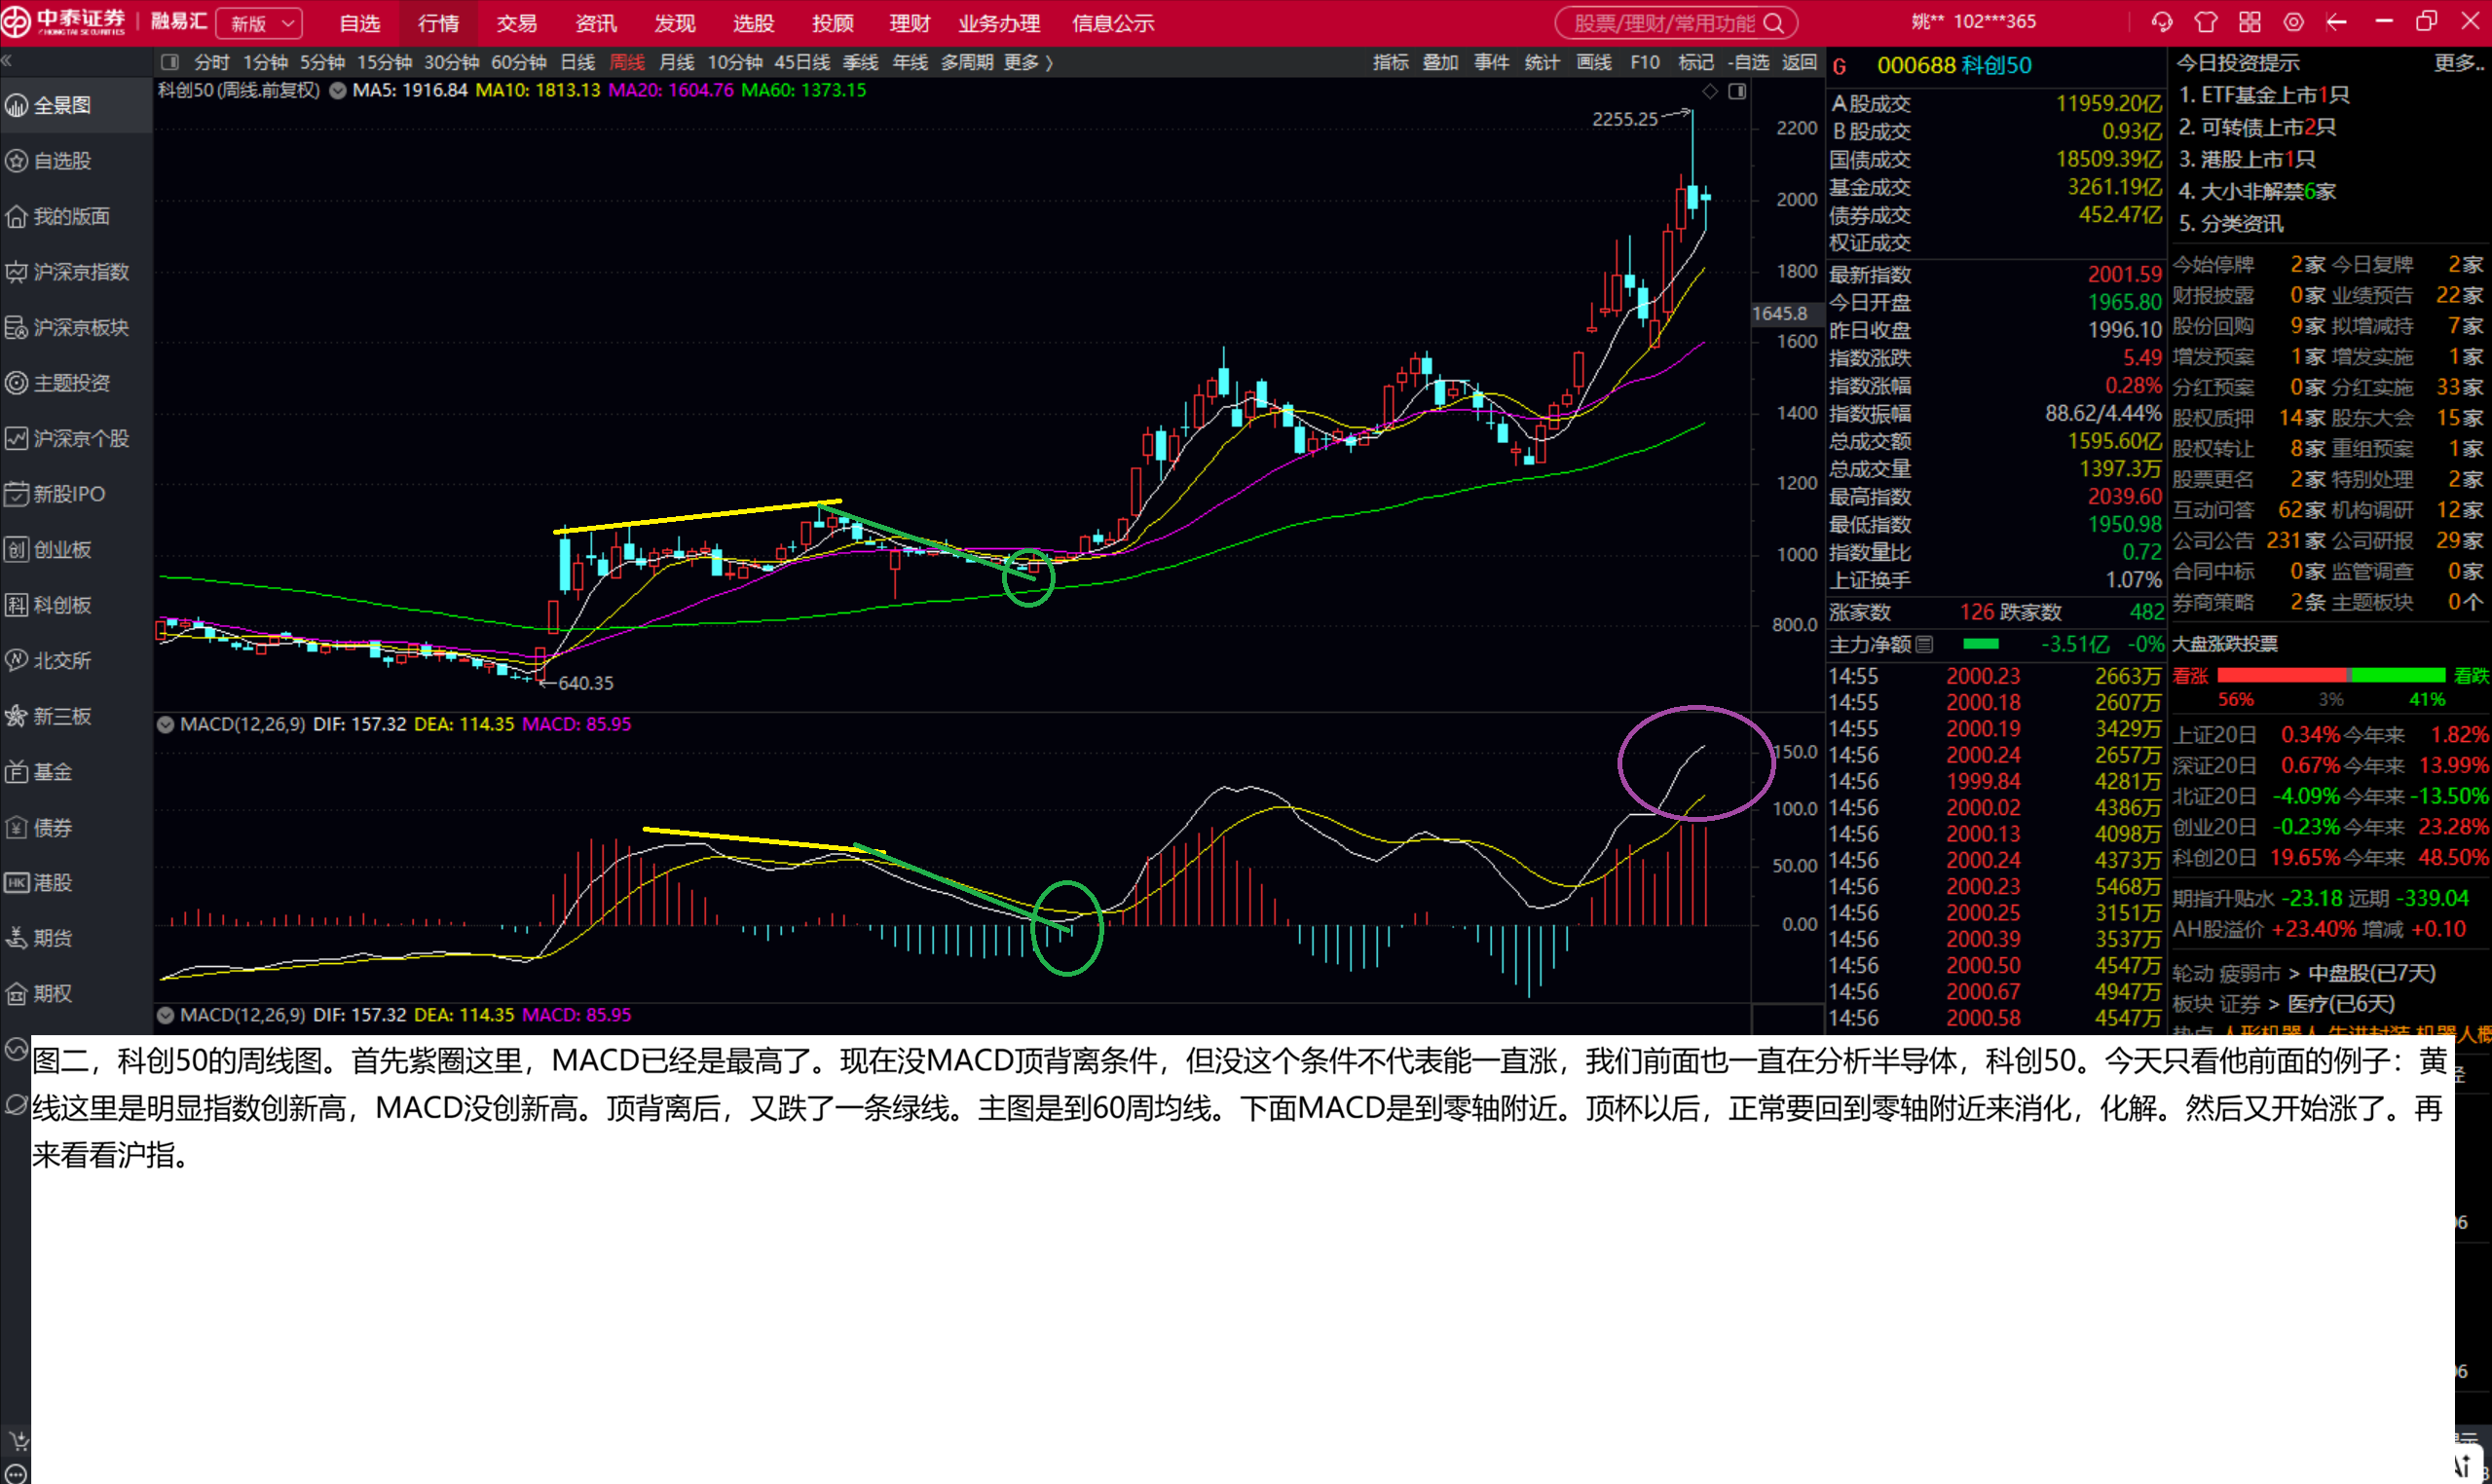Click the 画线 drawing button
The image size is (2492, 1484).
pyautogui.click(x=1594, y=62)
